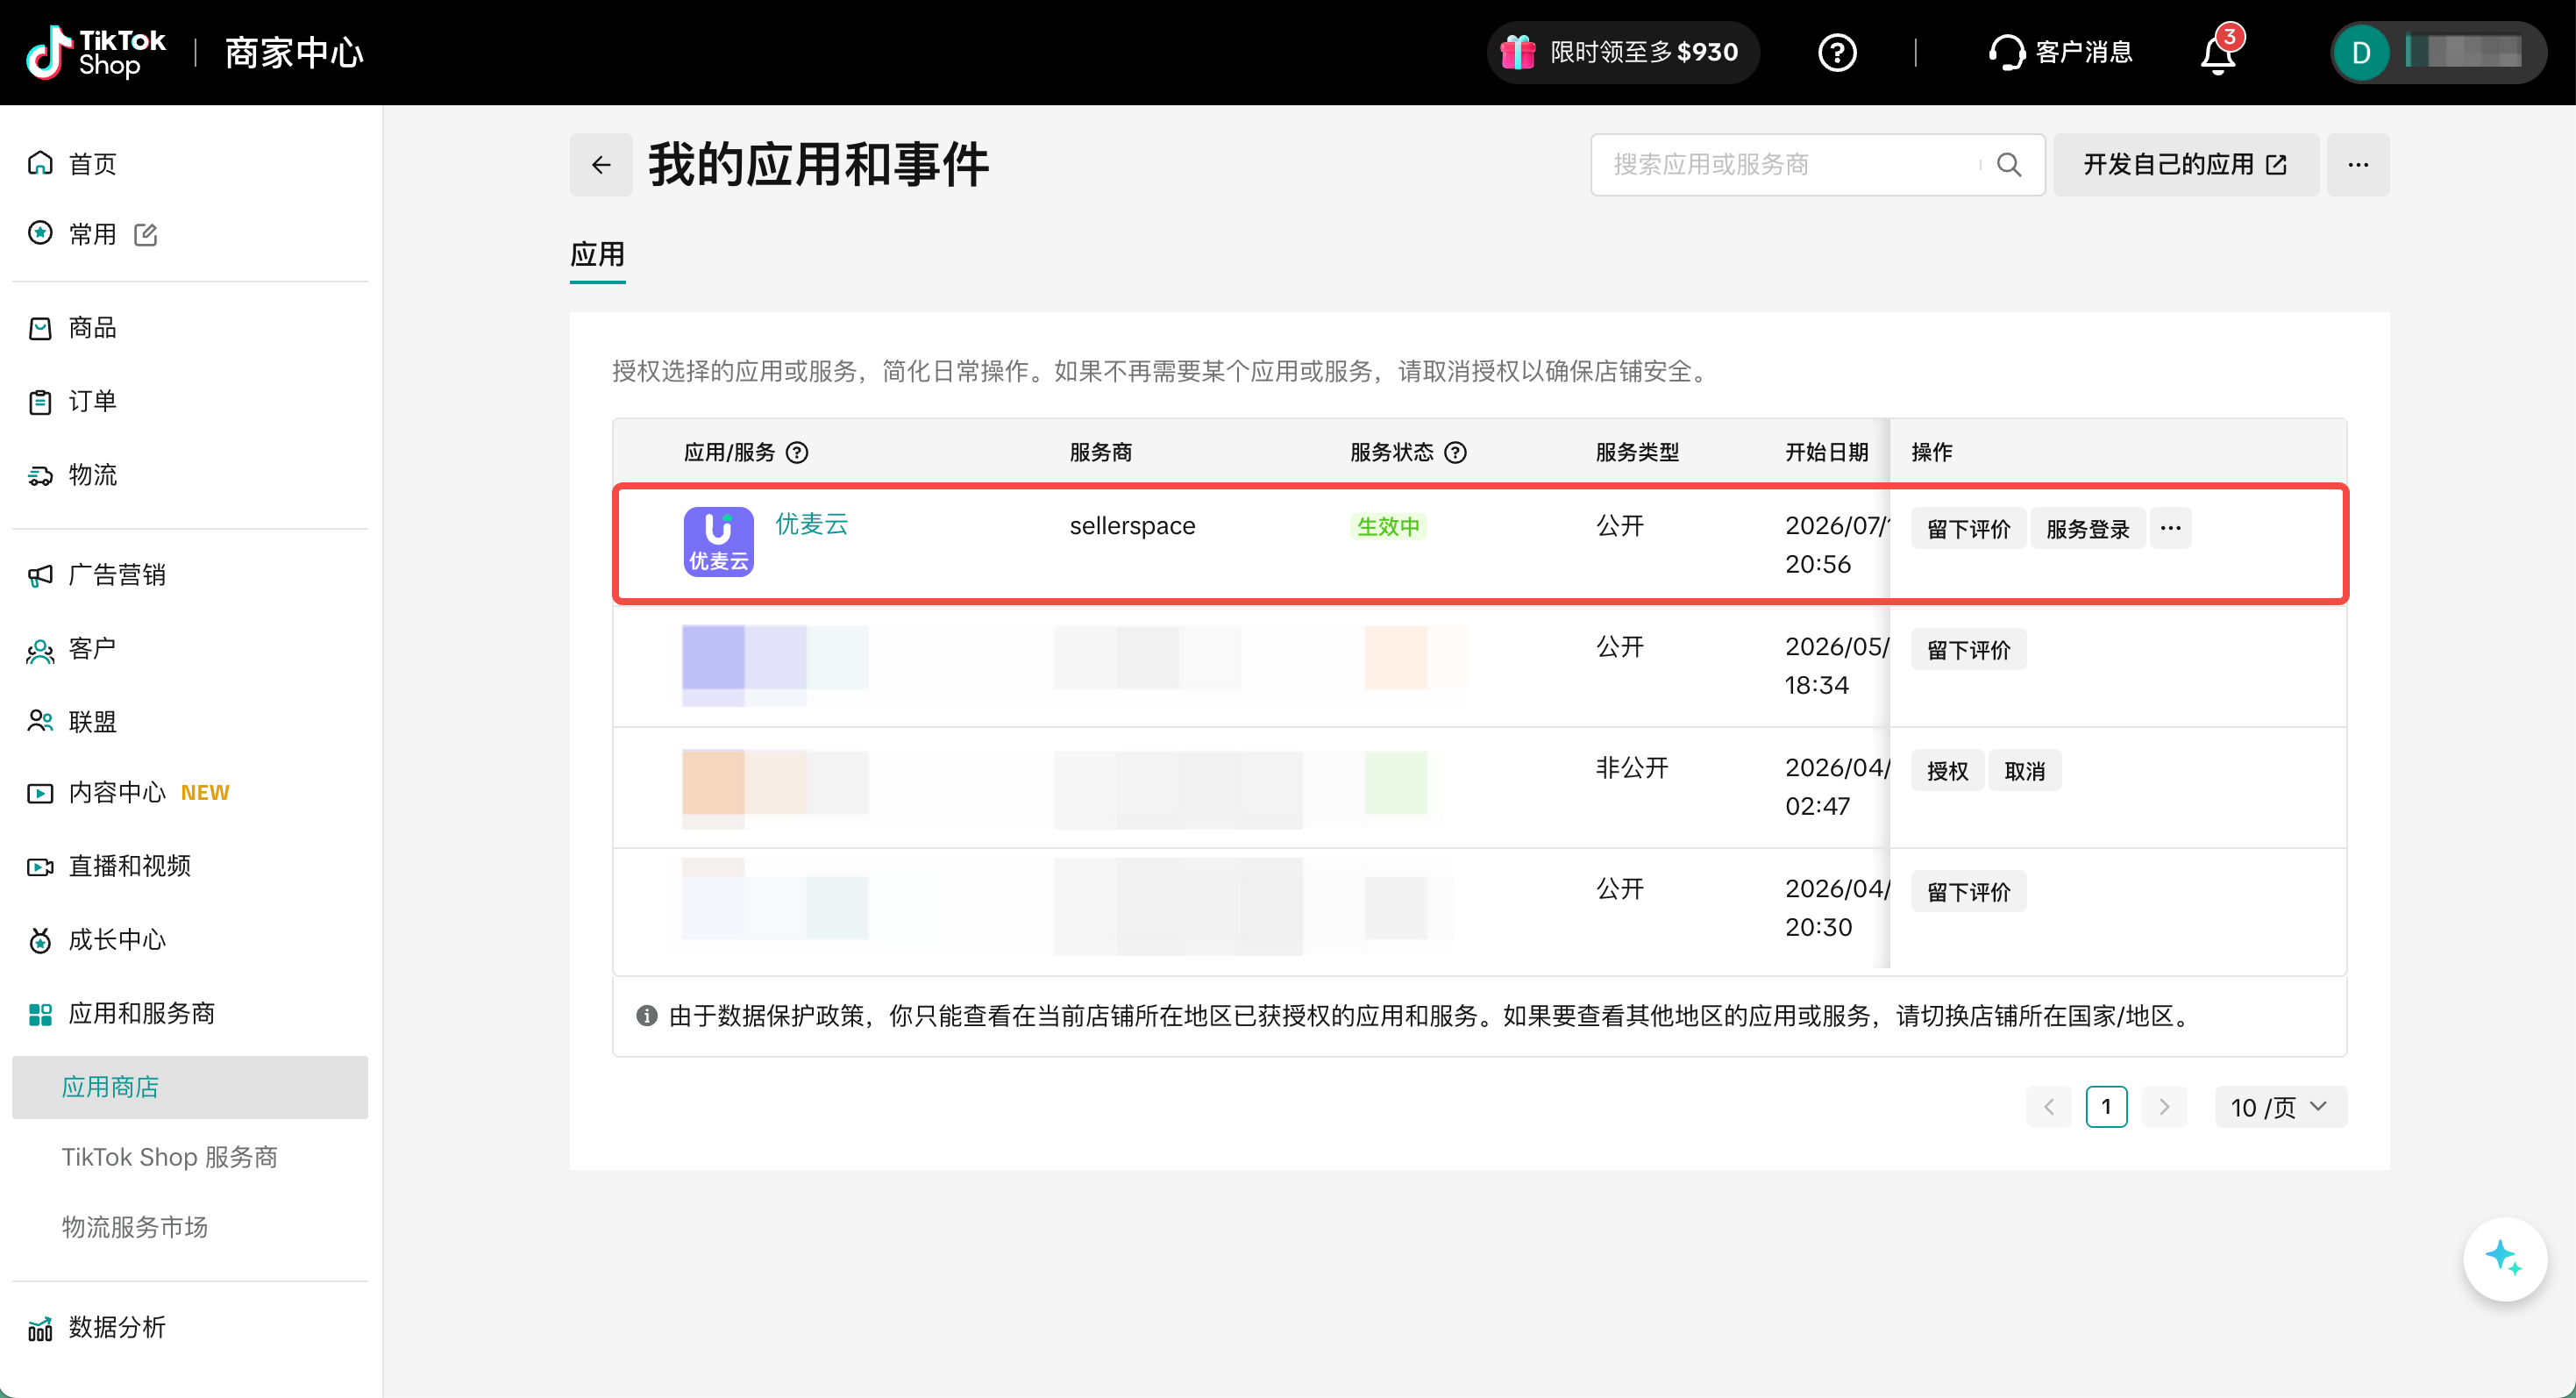Go to previous page arrow

2048,1107
